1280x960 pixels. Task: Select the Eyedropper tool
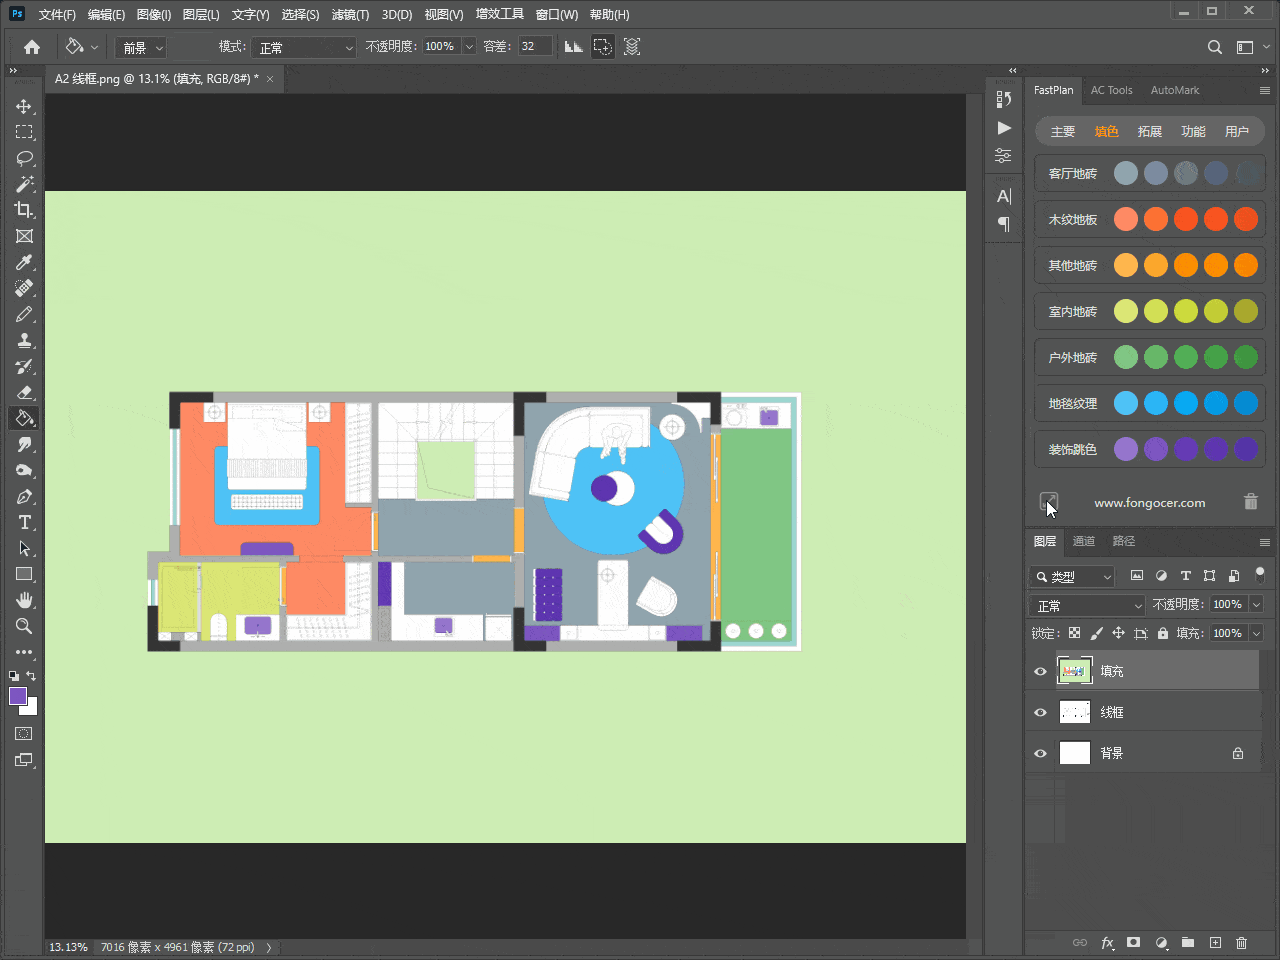click(x=24, y=262)
